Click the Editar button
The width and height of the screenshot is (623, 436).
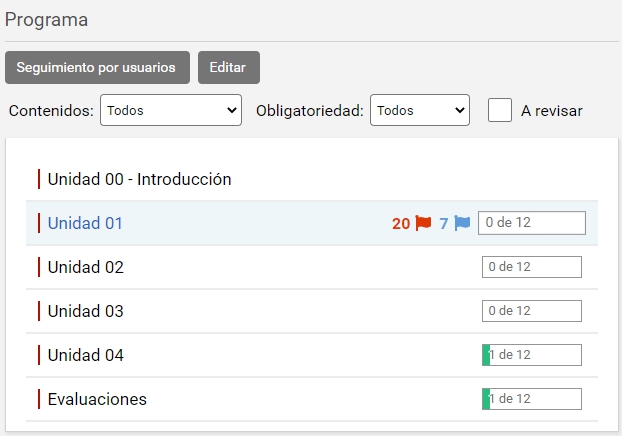coord(229,68)
